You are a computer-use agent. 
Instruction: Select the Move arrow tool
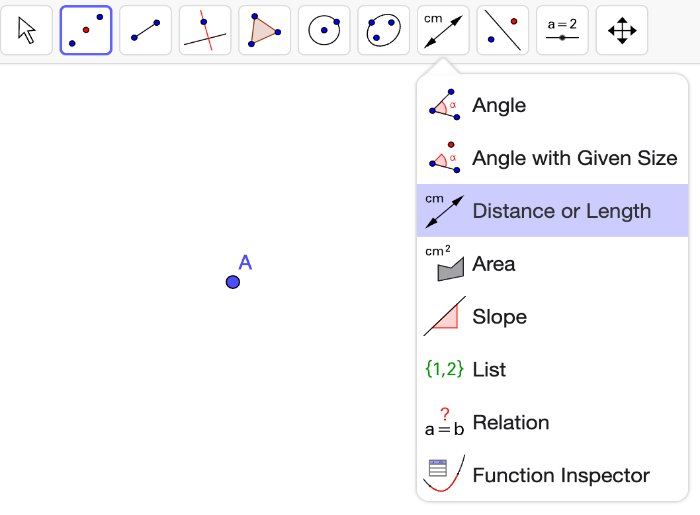click(26, 30)
